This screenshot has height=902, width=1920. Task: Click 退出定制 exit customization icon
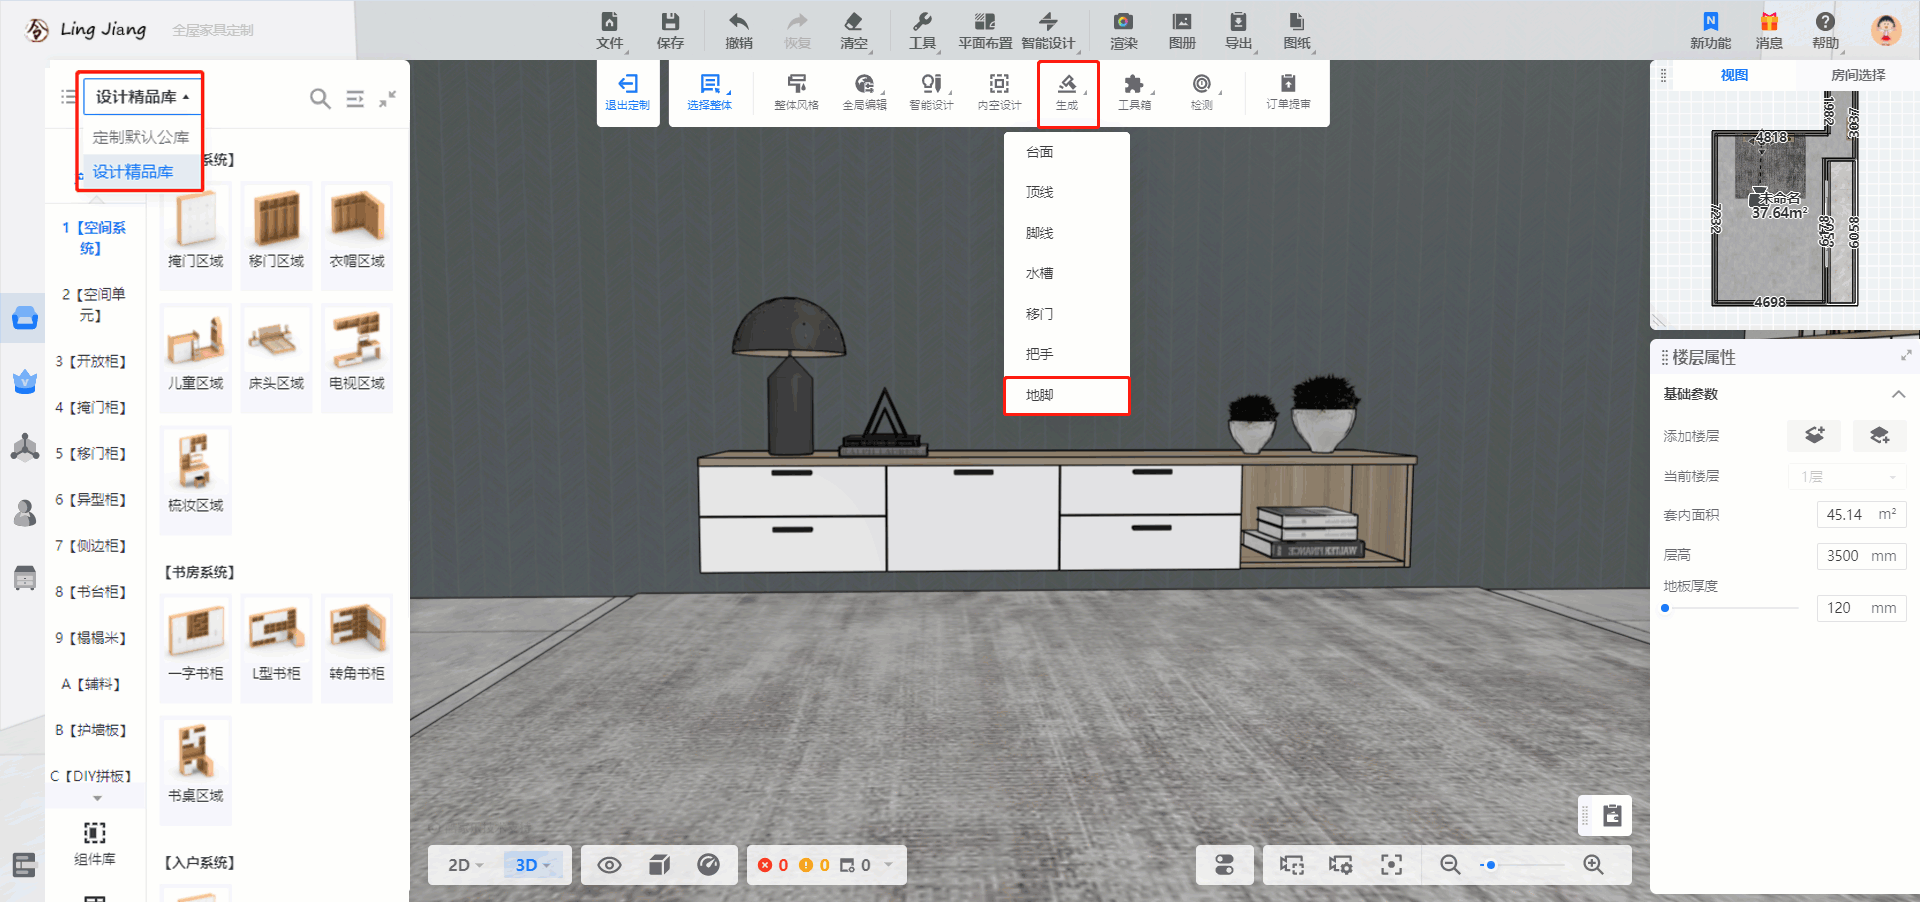click(x=627, y=85)
